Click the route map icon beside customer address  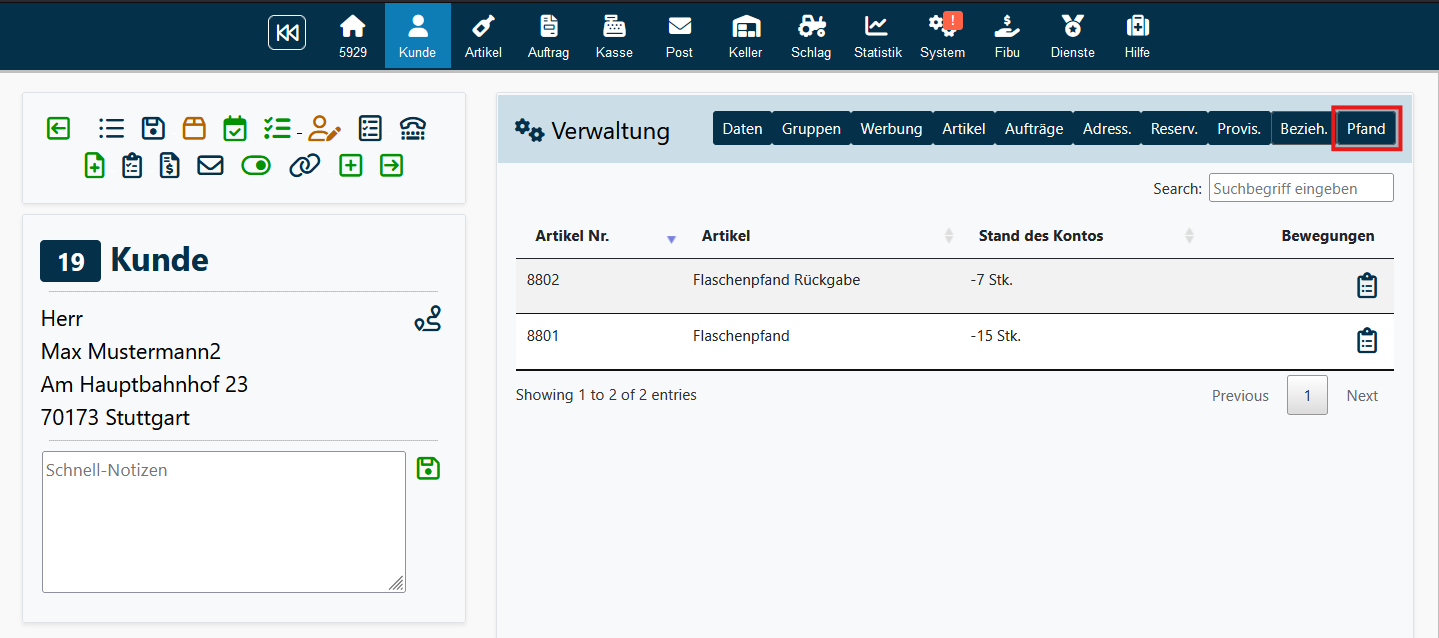pos(428,320)
